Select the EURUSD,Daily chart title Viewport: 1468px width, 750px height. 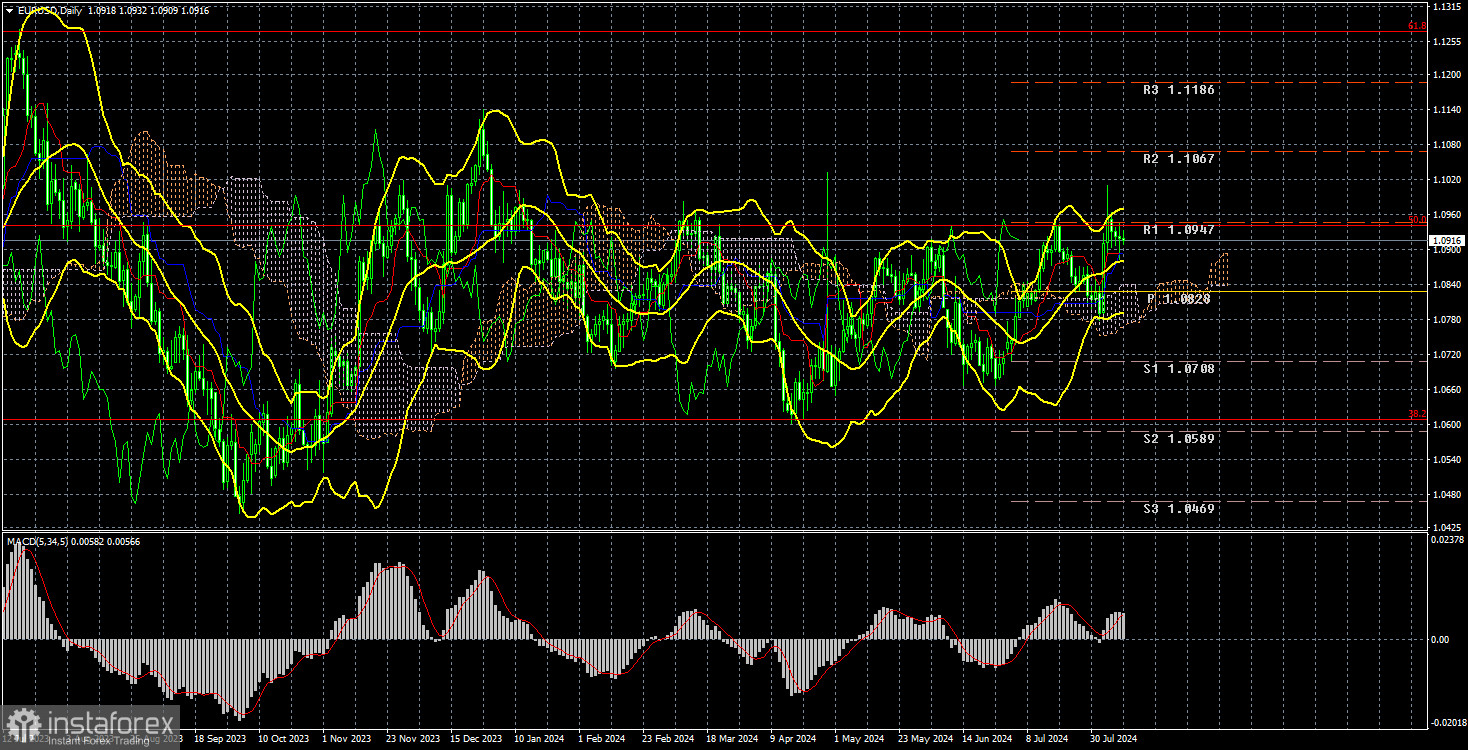(x=52, y=11)
